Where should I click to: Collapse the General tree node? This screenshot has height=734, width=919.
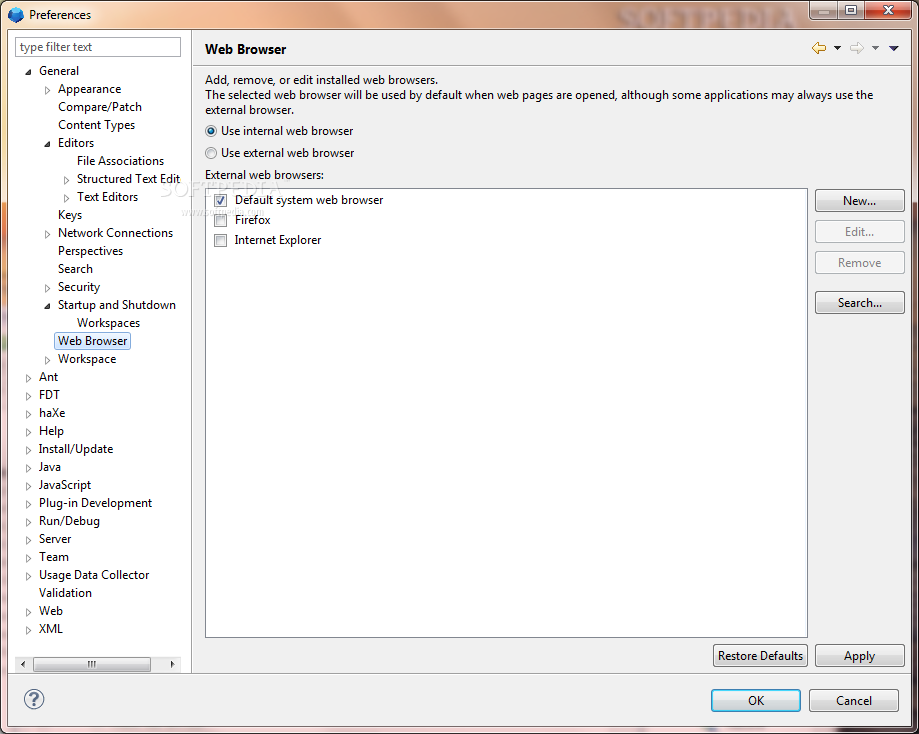pyautogui.click(x=28, y=72)
